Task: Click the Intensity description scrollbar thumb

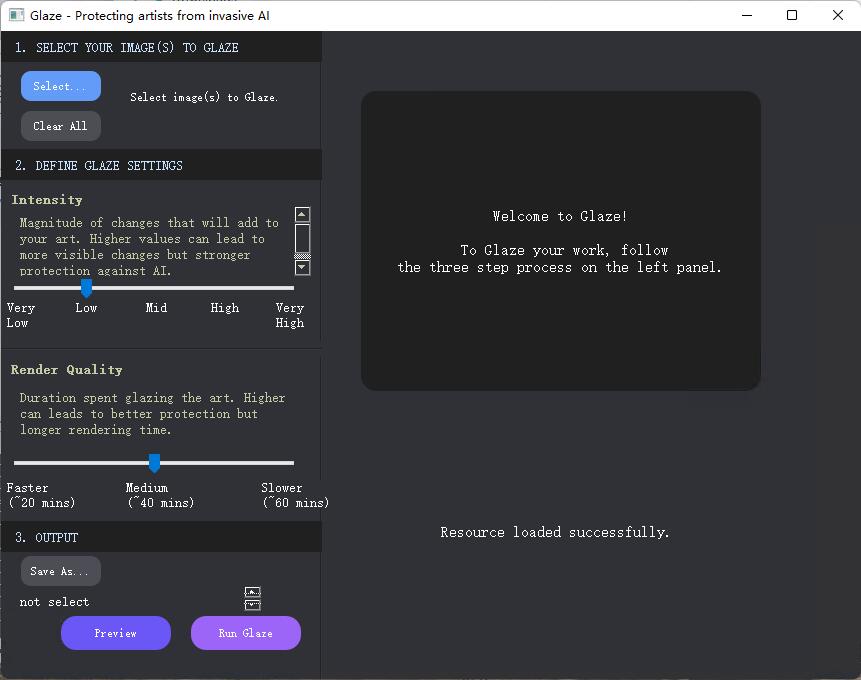Action: (303, 238)
